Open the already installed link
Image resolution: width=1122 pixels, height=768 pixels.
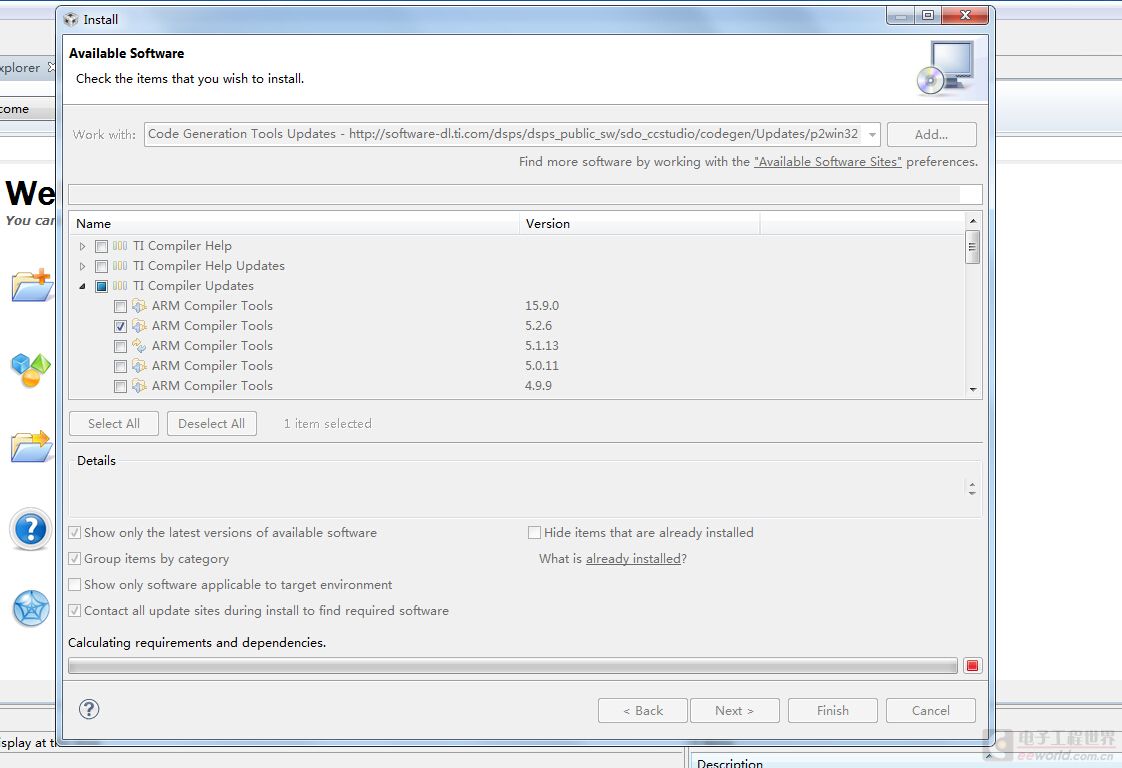[x=633, y=559]
